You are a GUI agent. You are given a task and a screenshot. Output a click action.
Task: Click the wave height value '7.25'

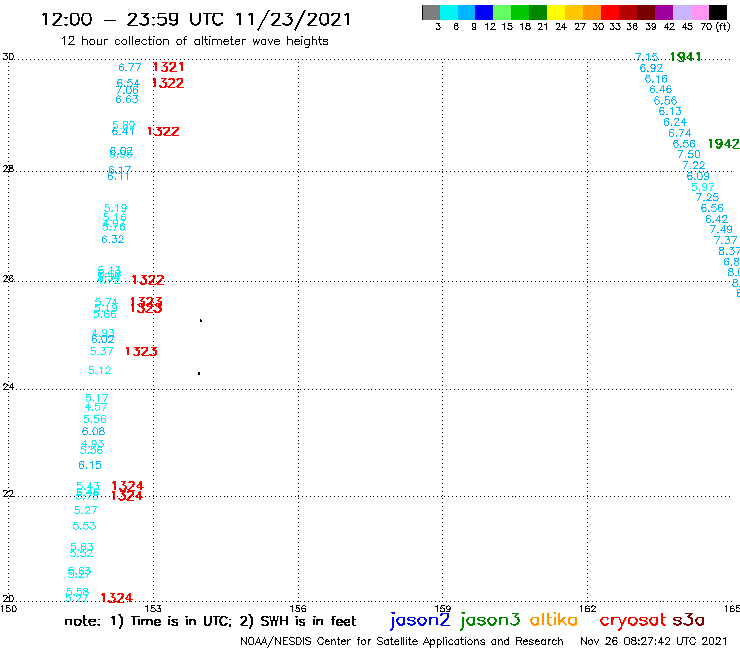tap(707, 197)
